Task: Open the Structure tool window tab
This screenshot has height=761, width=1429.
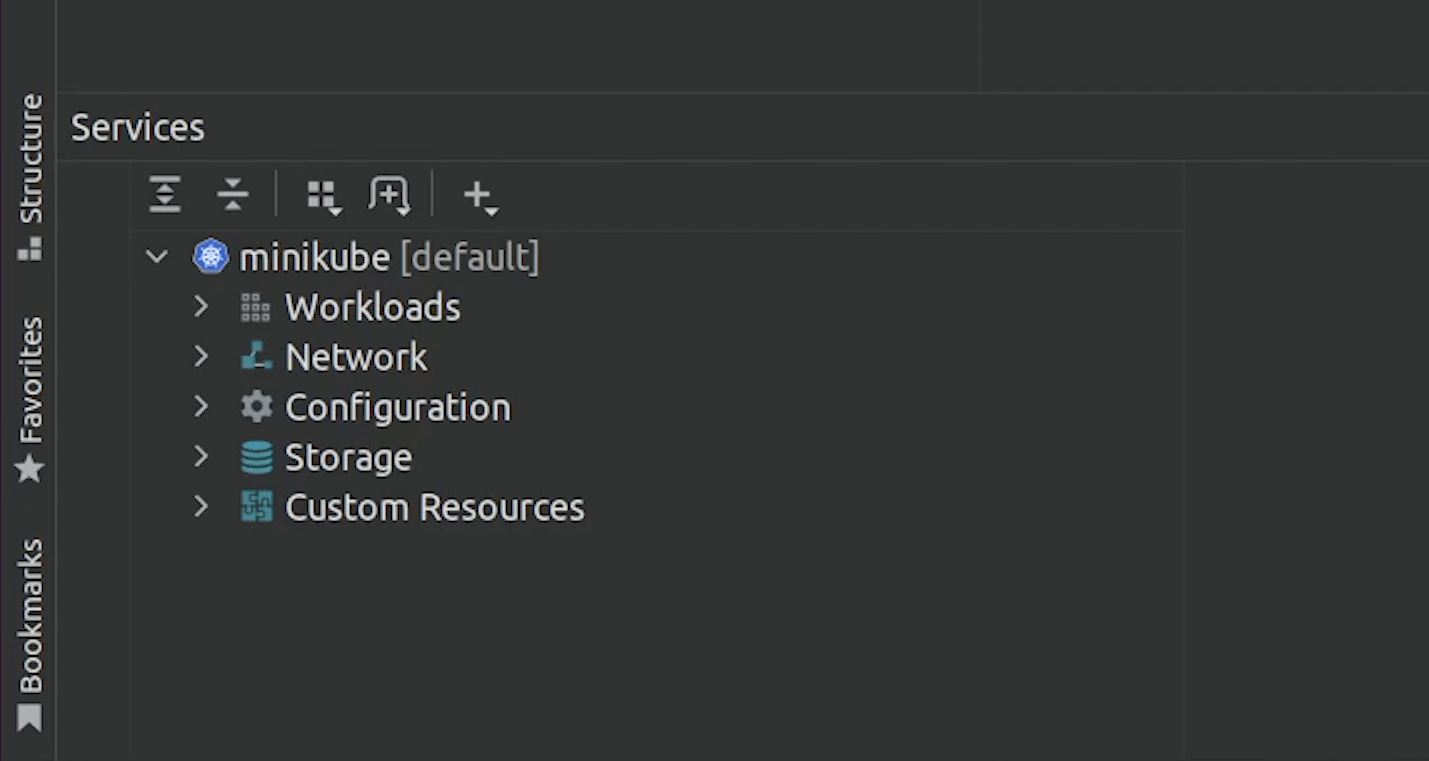Action: (30, 176)
